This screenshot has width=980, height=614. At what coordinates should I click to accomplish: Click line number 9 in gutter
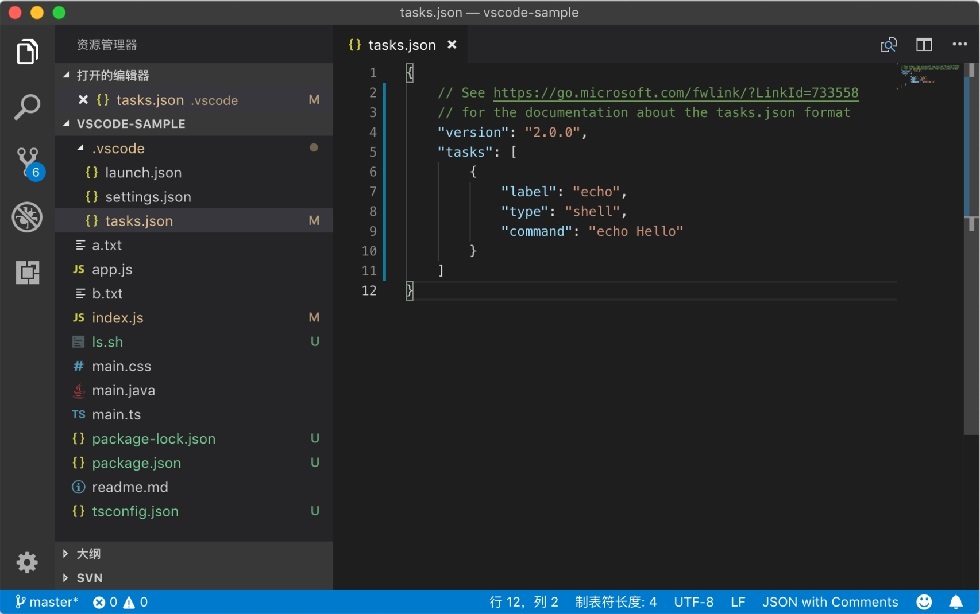coord(372,231)
